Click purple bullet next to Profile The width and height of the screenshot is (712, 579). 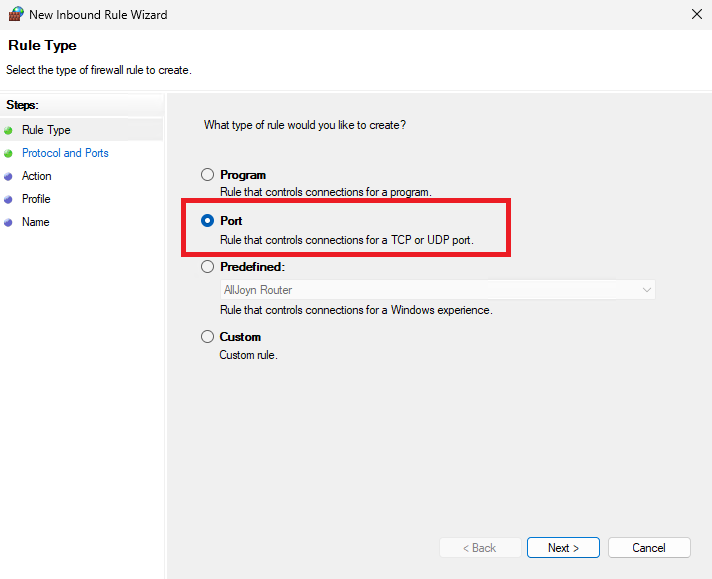[8, 199]
